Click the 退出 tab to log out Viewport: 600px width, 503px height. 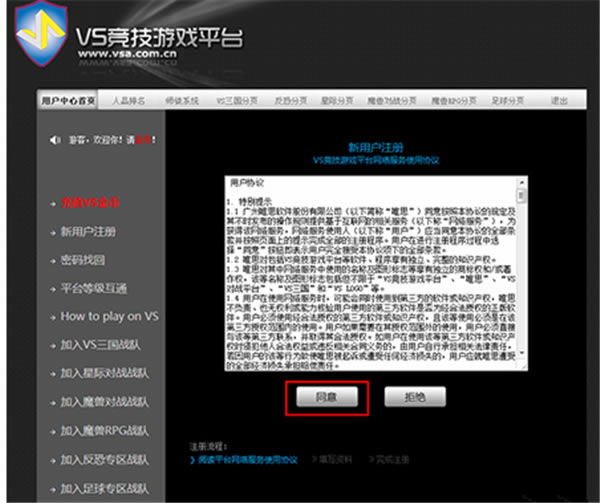click(x=559, y=101)
